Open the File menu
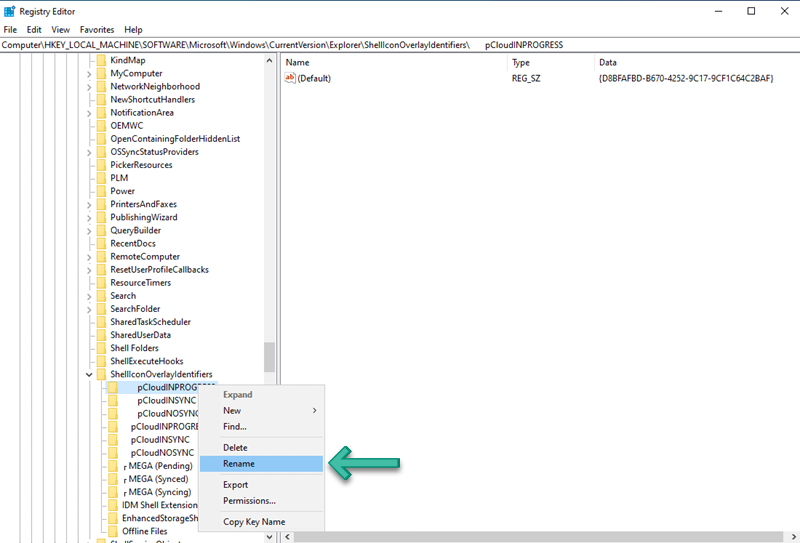 pos(10,30)
